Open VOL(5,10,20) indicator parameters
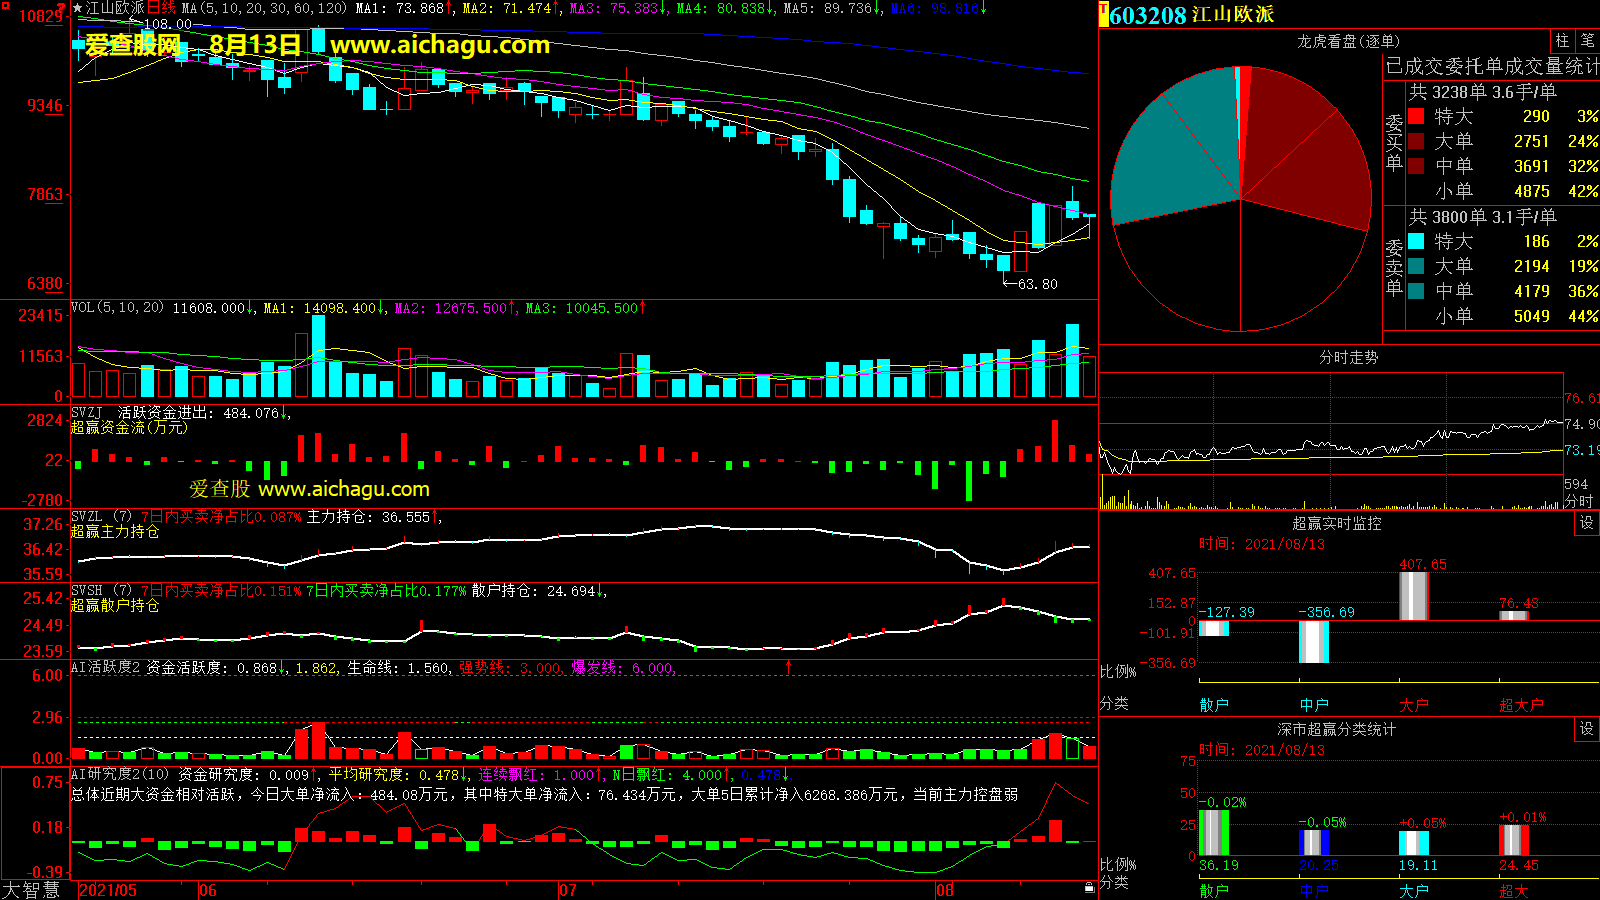The width and height of the screenshot is (1600, 900). pyautogui.click(x=117, y=308)
